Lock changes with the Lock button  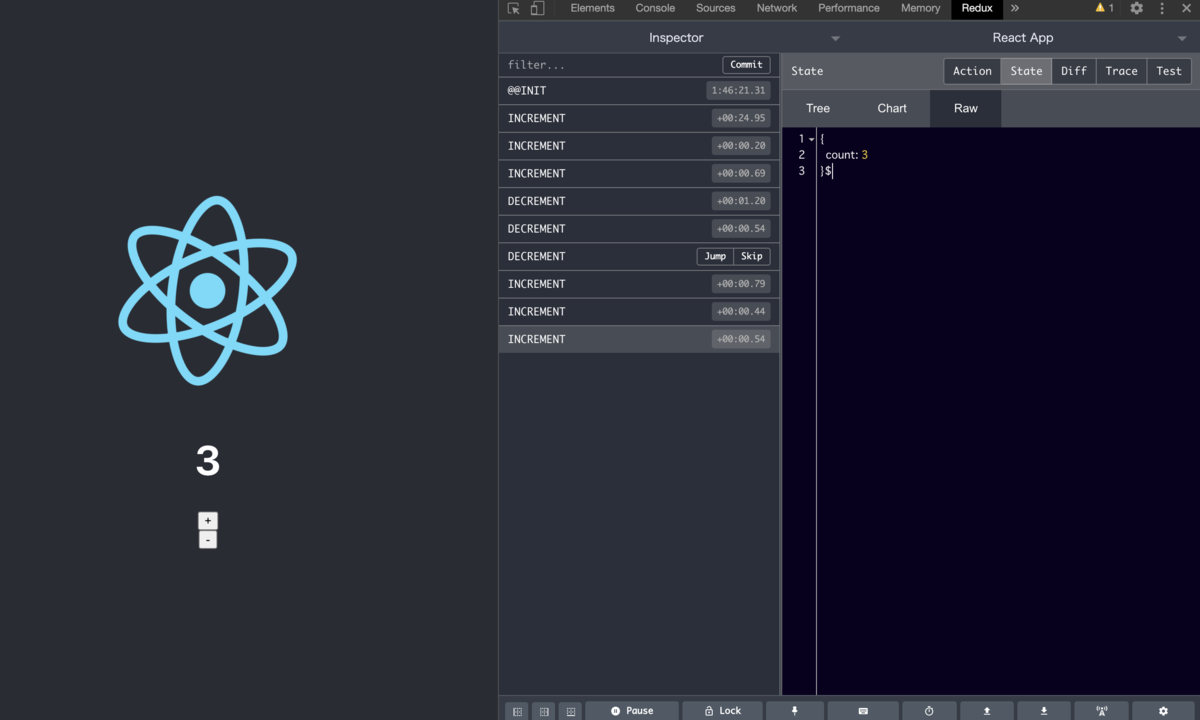[723, 711]
